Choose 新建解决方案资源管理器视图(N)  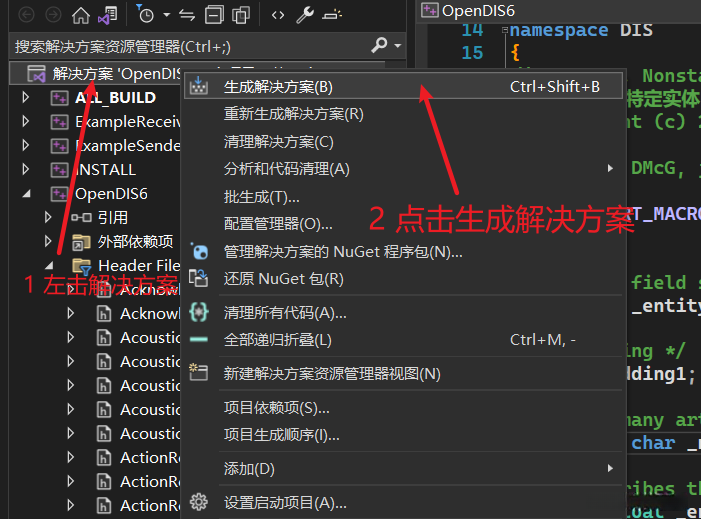403,373
